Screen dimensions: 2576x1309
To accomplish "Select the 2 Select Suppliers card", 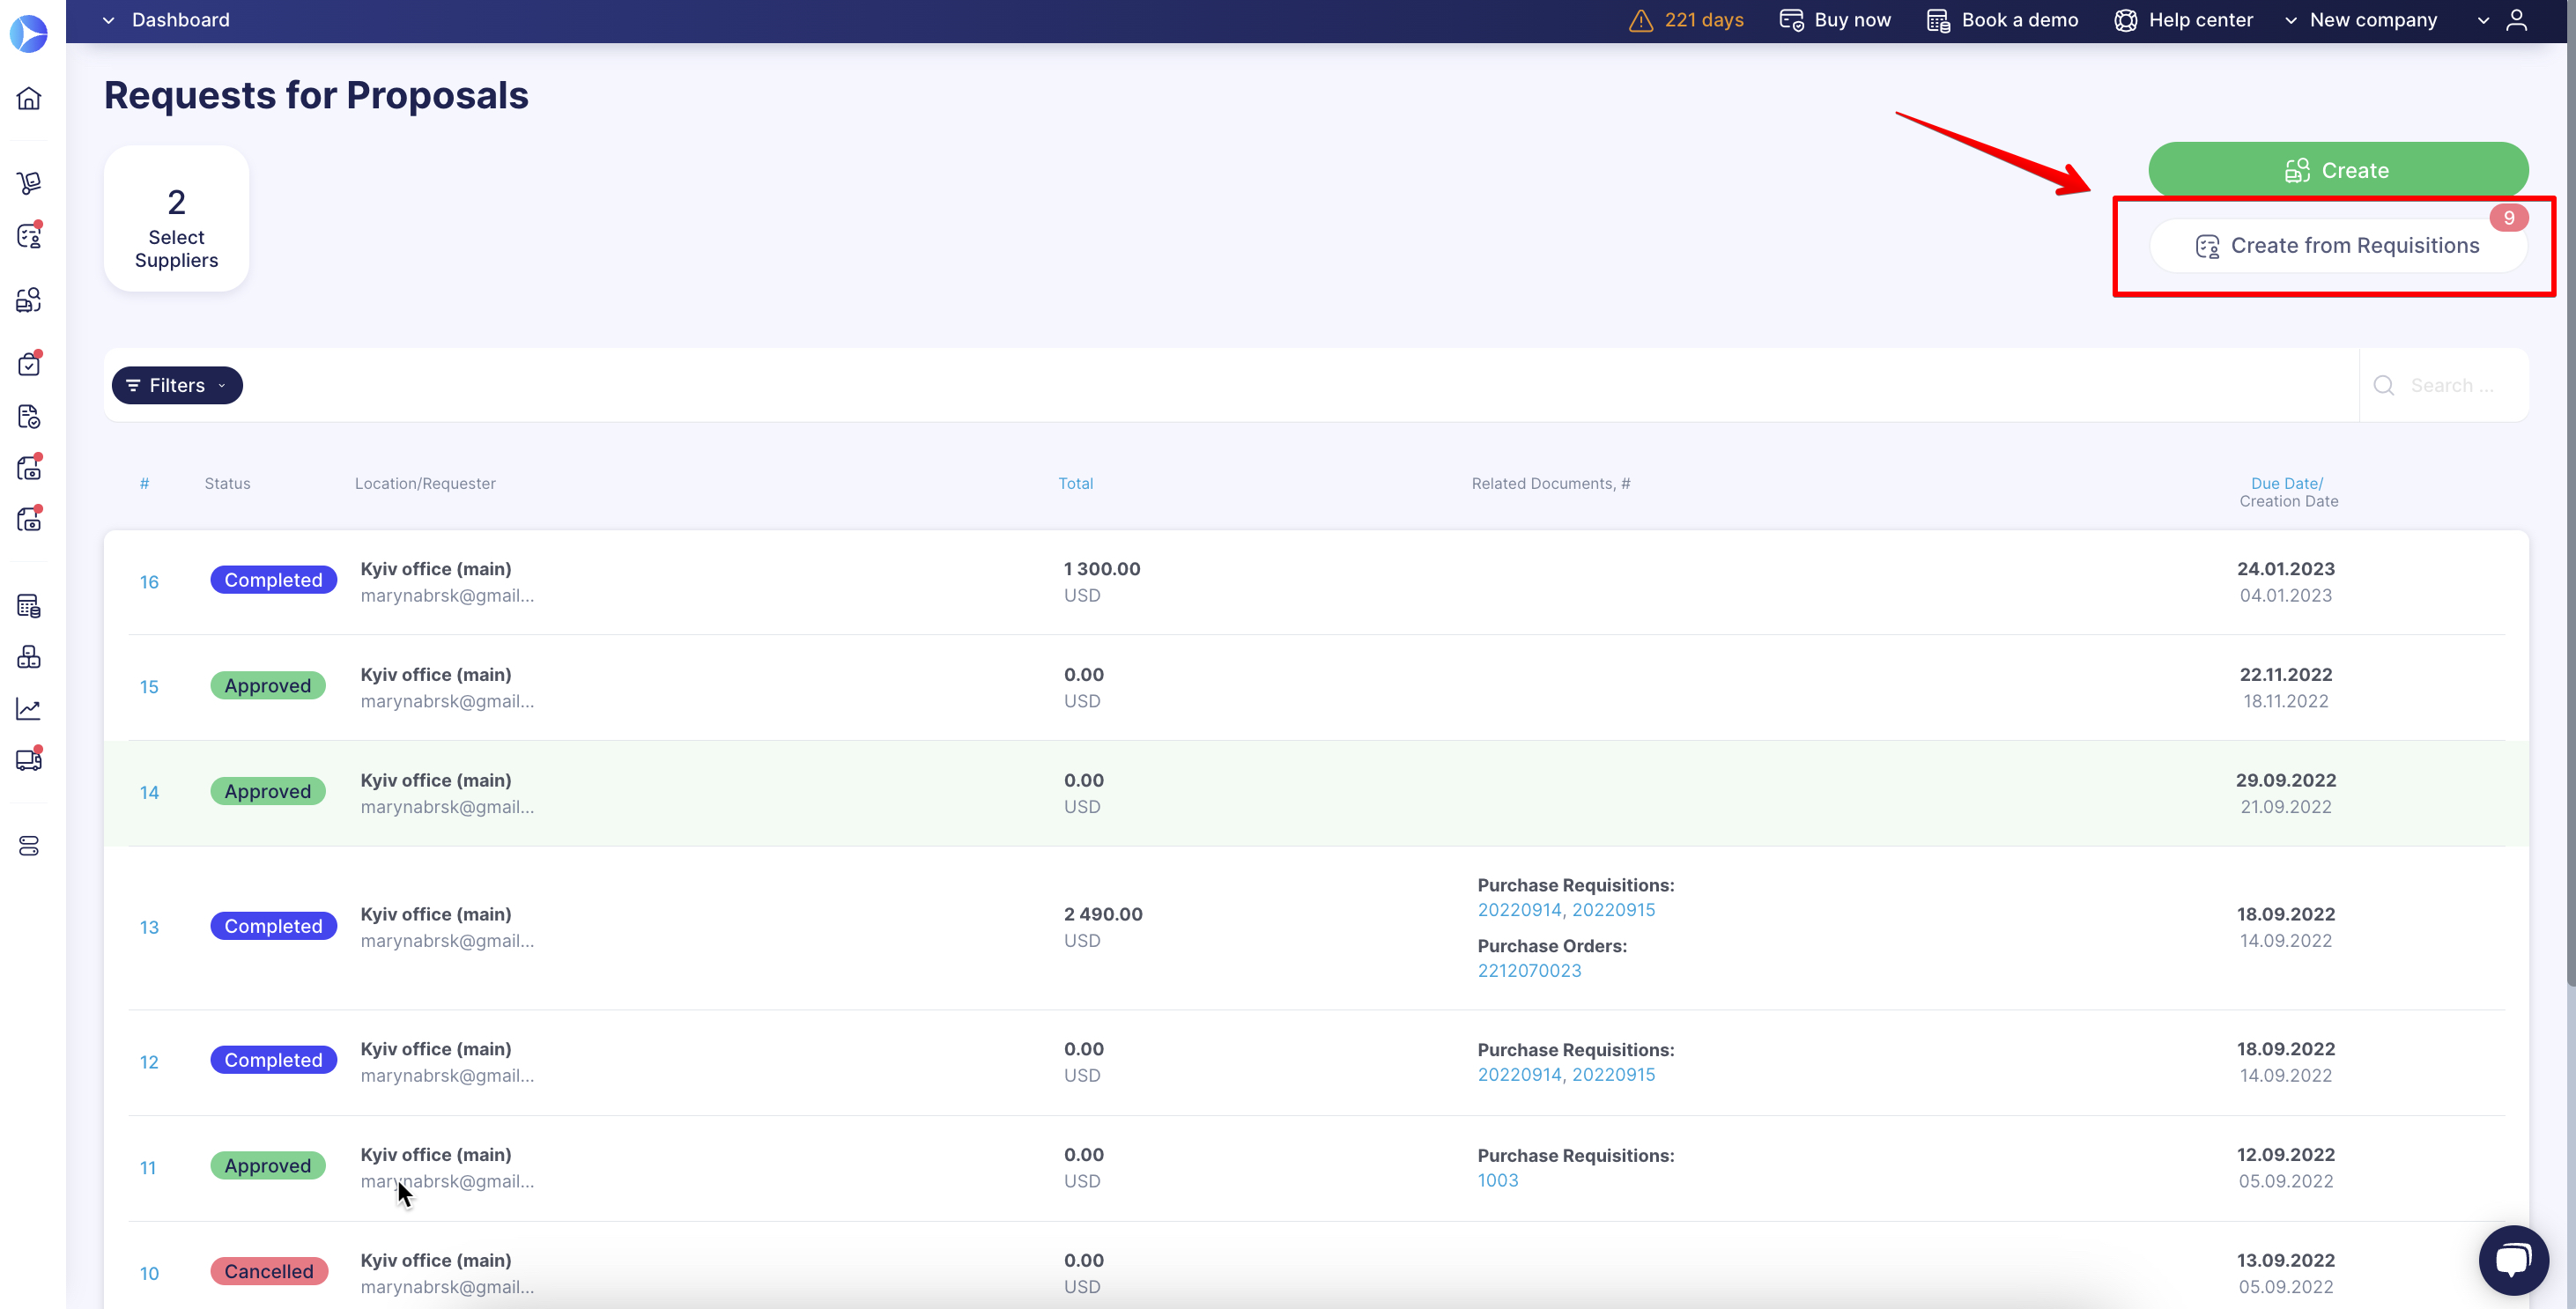I will (176, 219).
